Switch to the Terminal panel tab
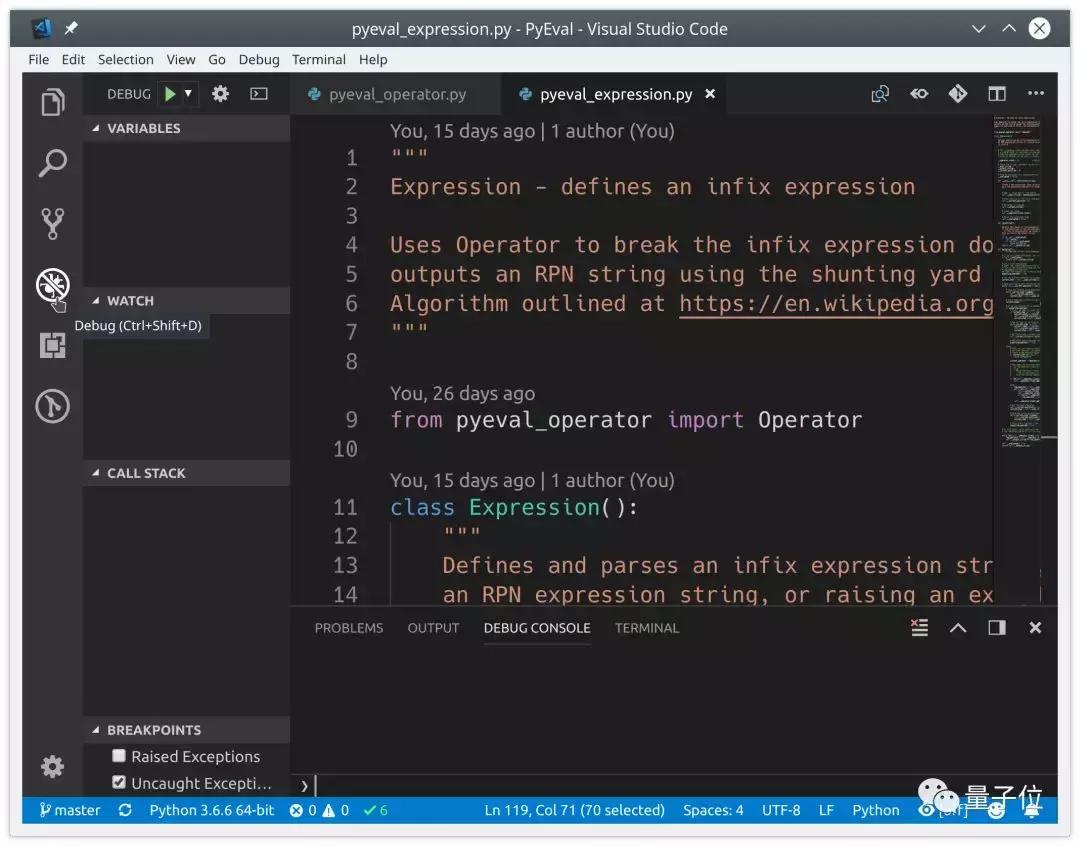Screen dimensions: 1080x846 click(x=646, y=628)
